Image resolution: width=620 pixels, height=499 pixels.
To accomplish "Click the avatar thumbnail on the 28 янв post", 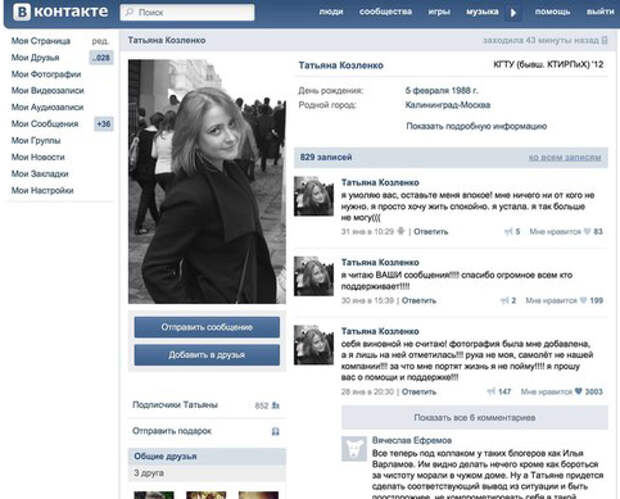I will pos(314,345).
